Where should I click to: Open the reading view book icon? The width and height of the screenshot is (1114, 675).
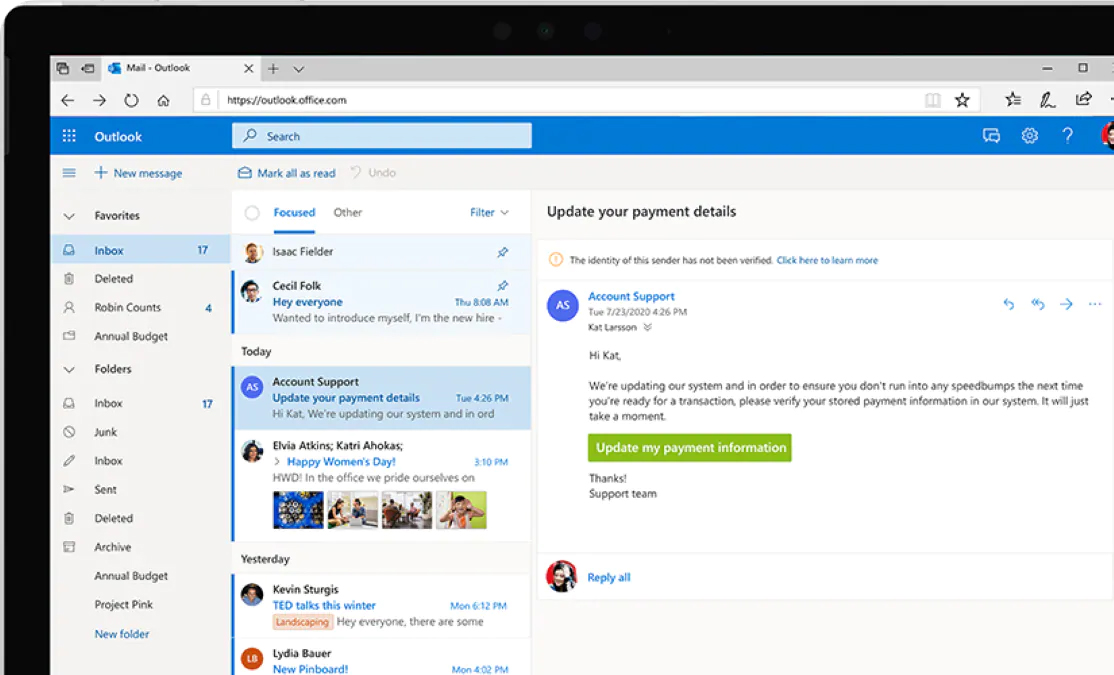pos(933,100)
